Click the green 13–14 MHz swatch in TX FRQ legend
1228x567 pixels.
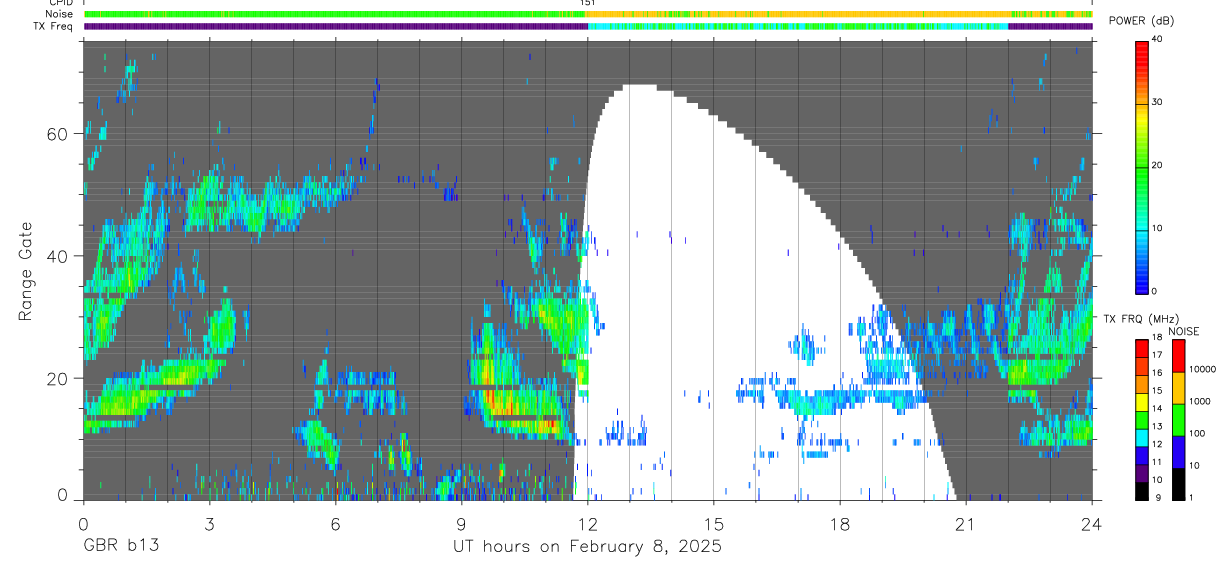pyautogui.click(x=1143, y=420)
